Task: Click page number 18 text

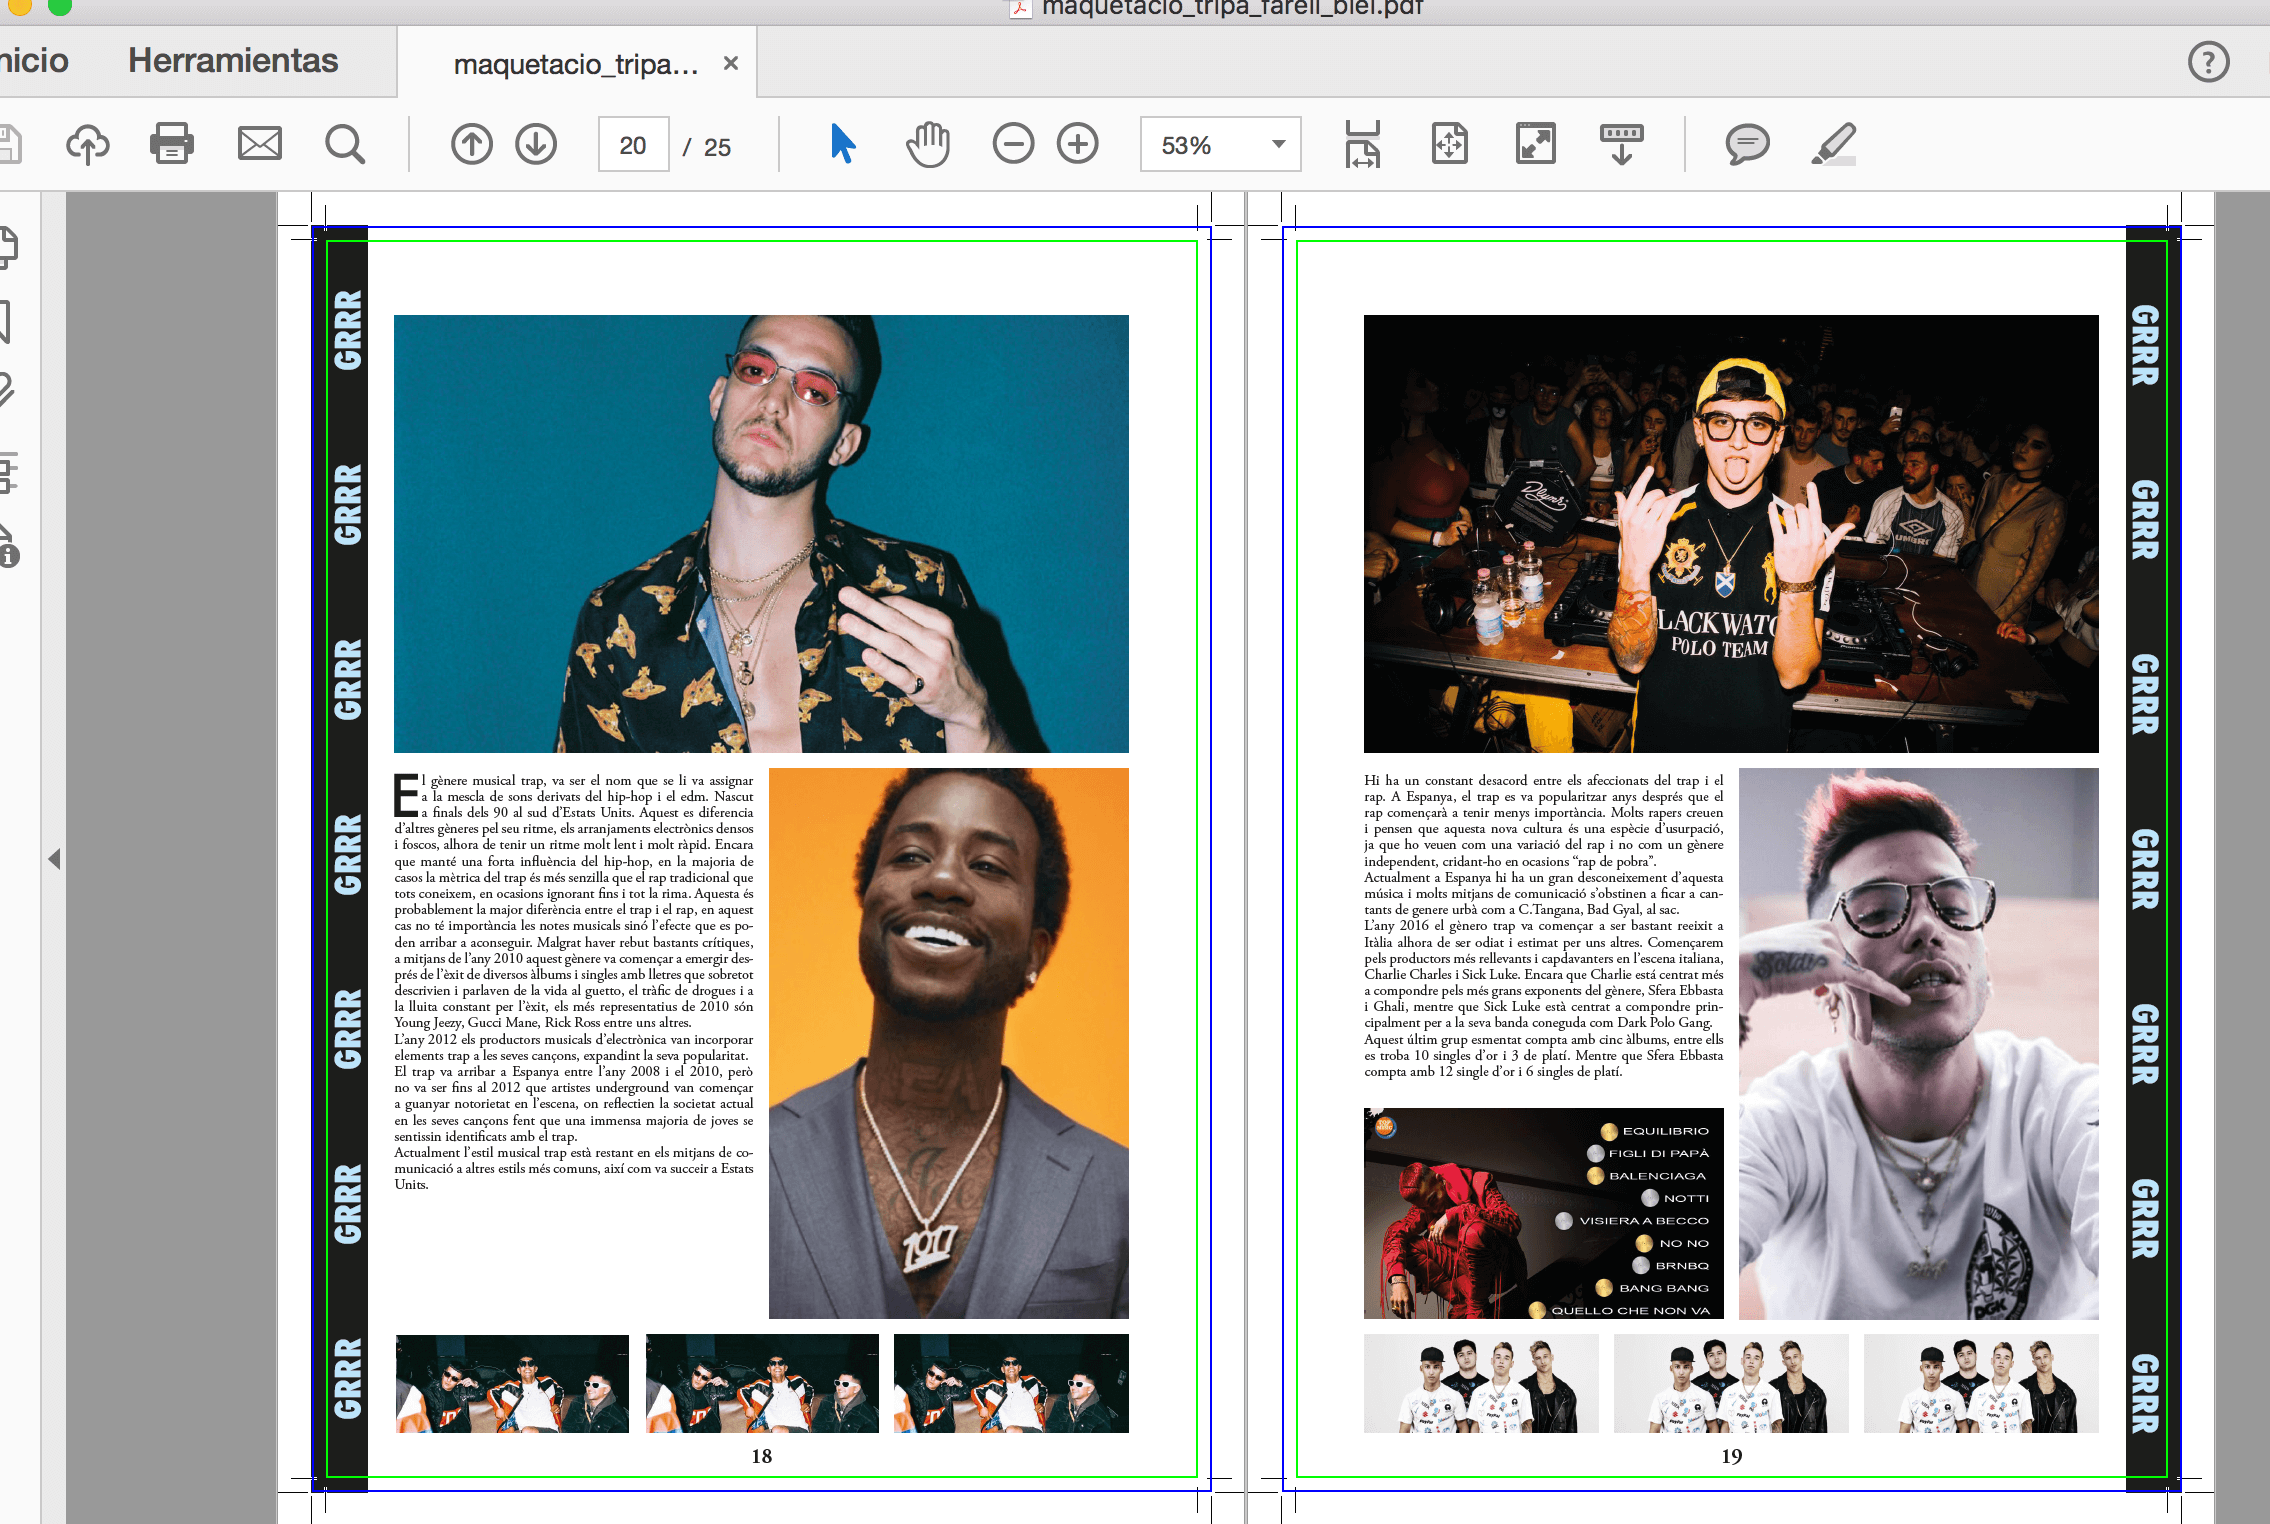Action: pos(762,1456)
